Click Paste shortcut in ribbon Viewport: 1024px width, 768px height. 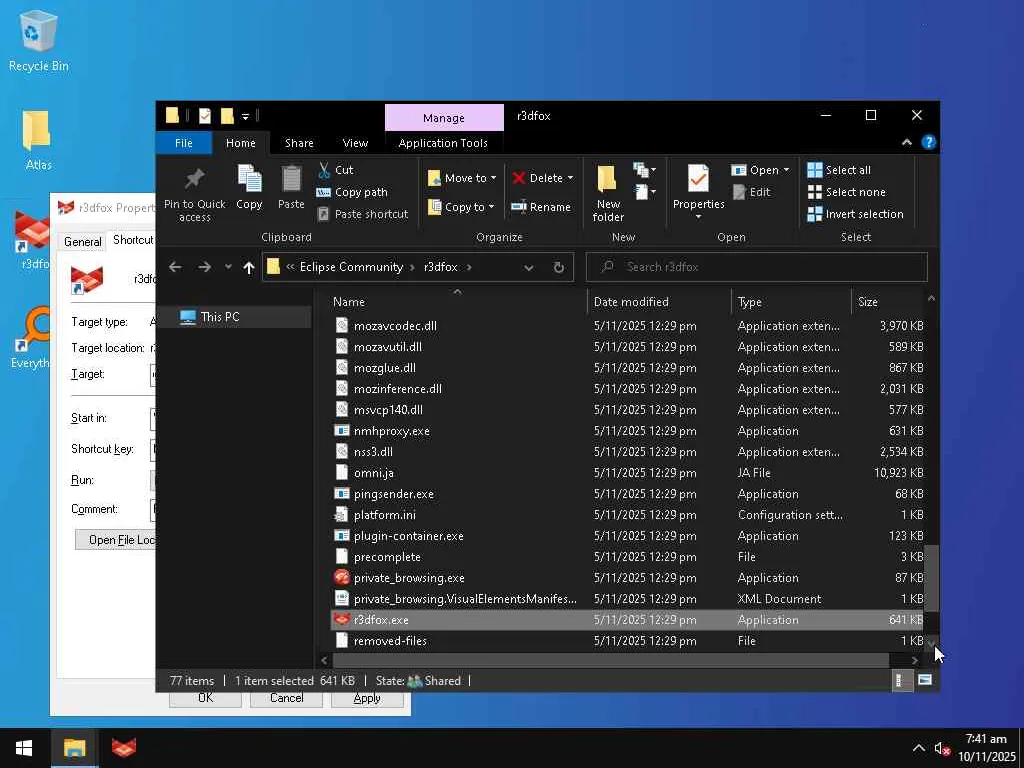[x=362, y=214]
